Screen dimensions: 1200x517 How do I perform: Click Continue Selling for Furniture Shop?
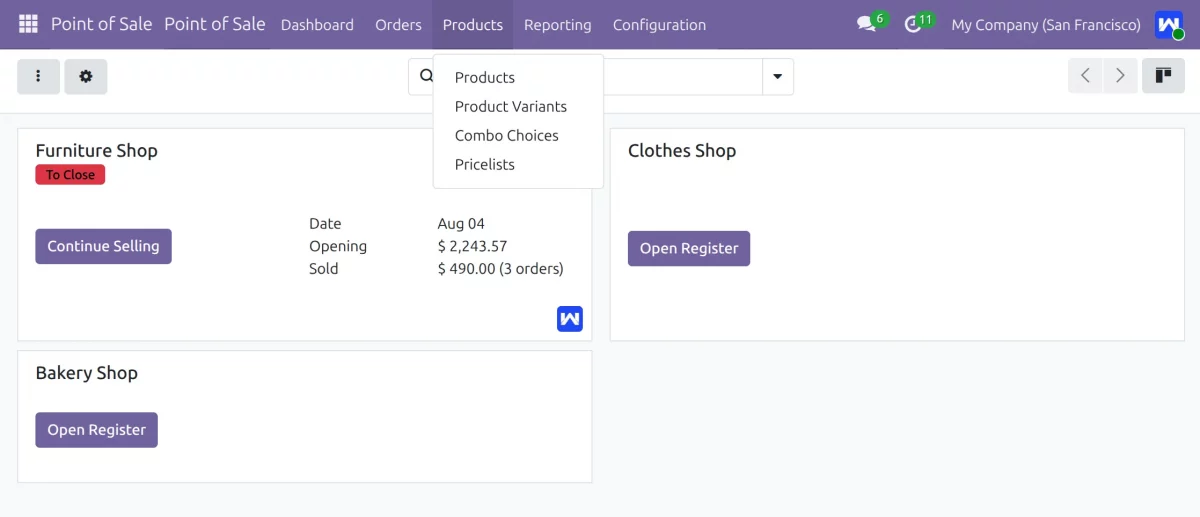click(x=103, y=246)
